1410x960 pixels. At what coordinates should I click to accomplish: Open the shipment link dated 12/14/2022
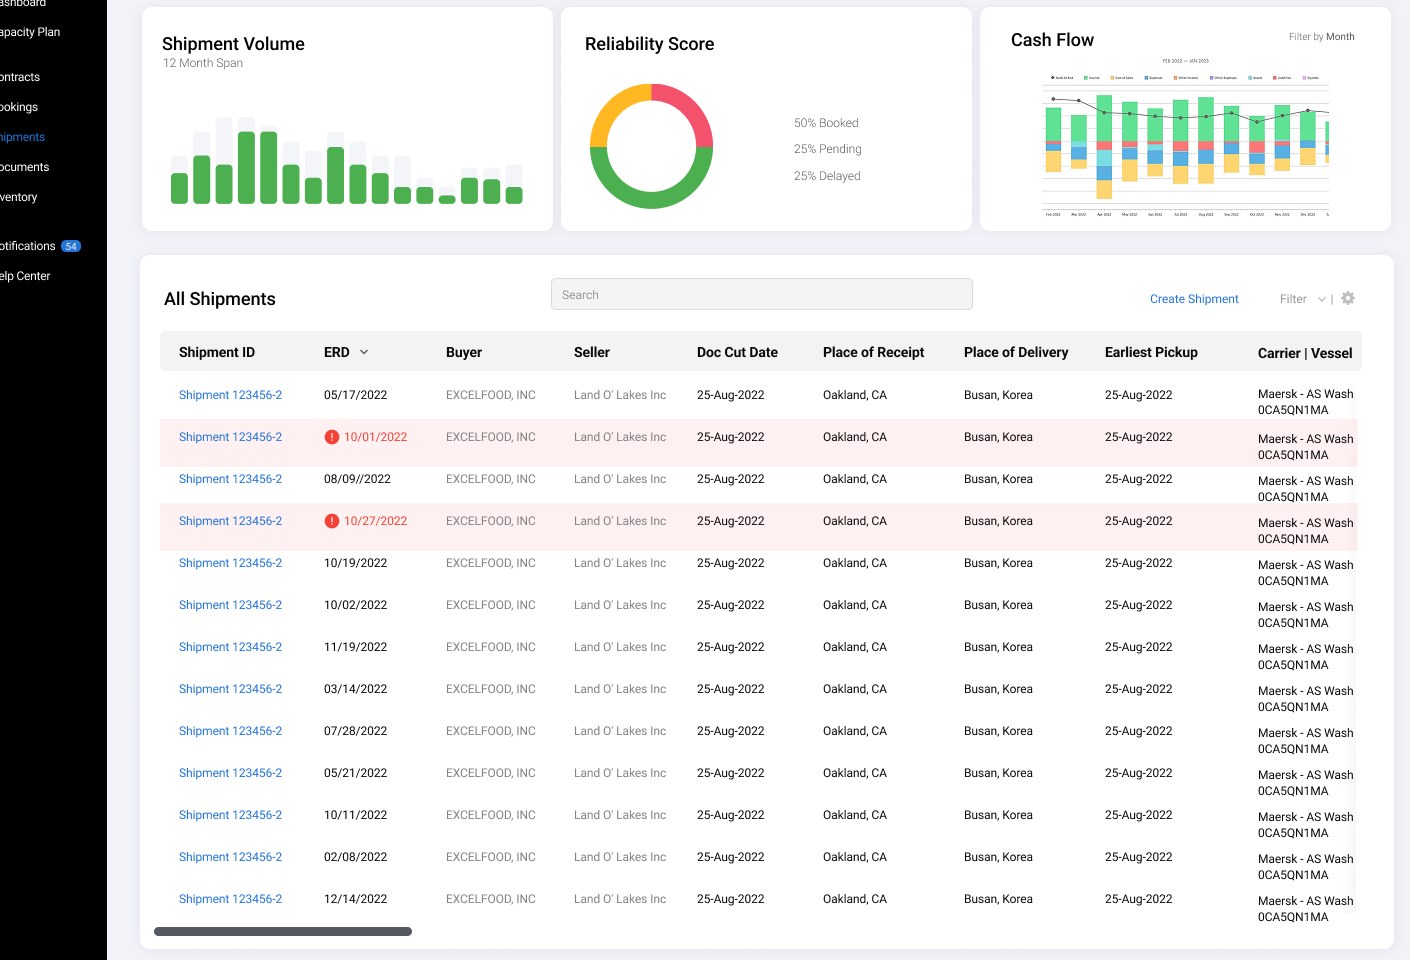tap(230, 899)
